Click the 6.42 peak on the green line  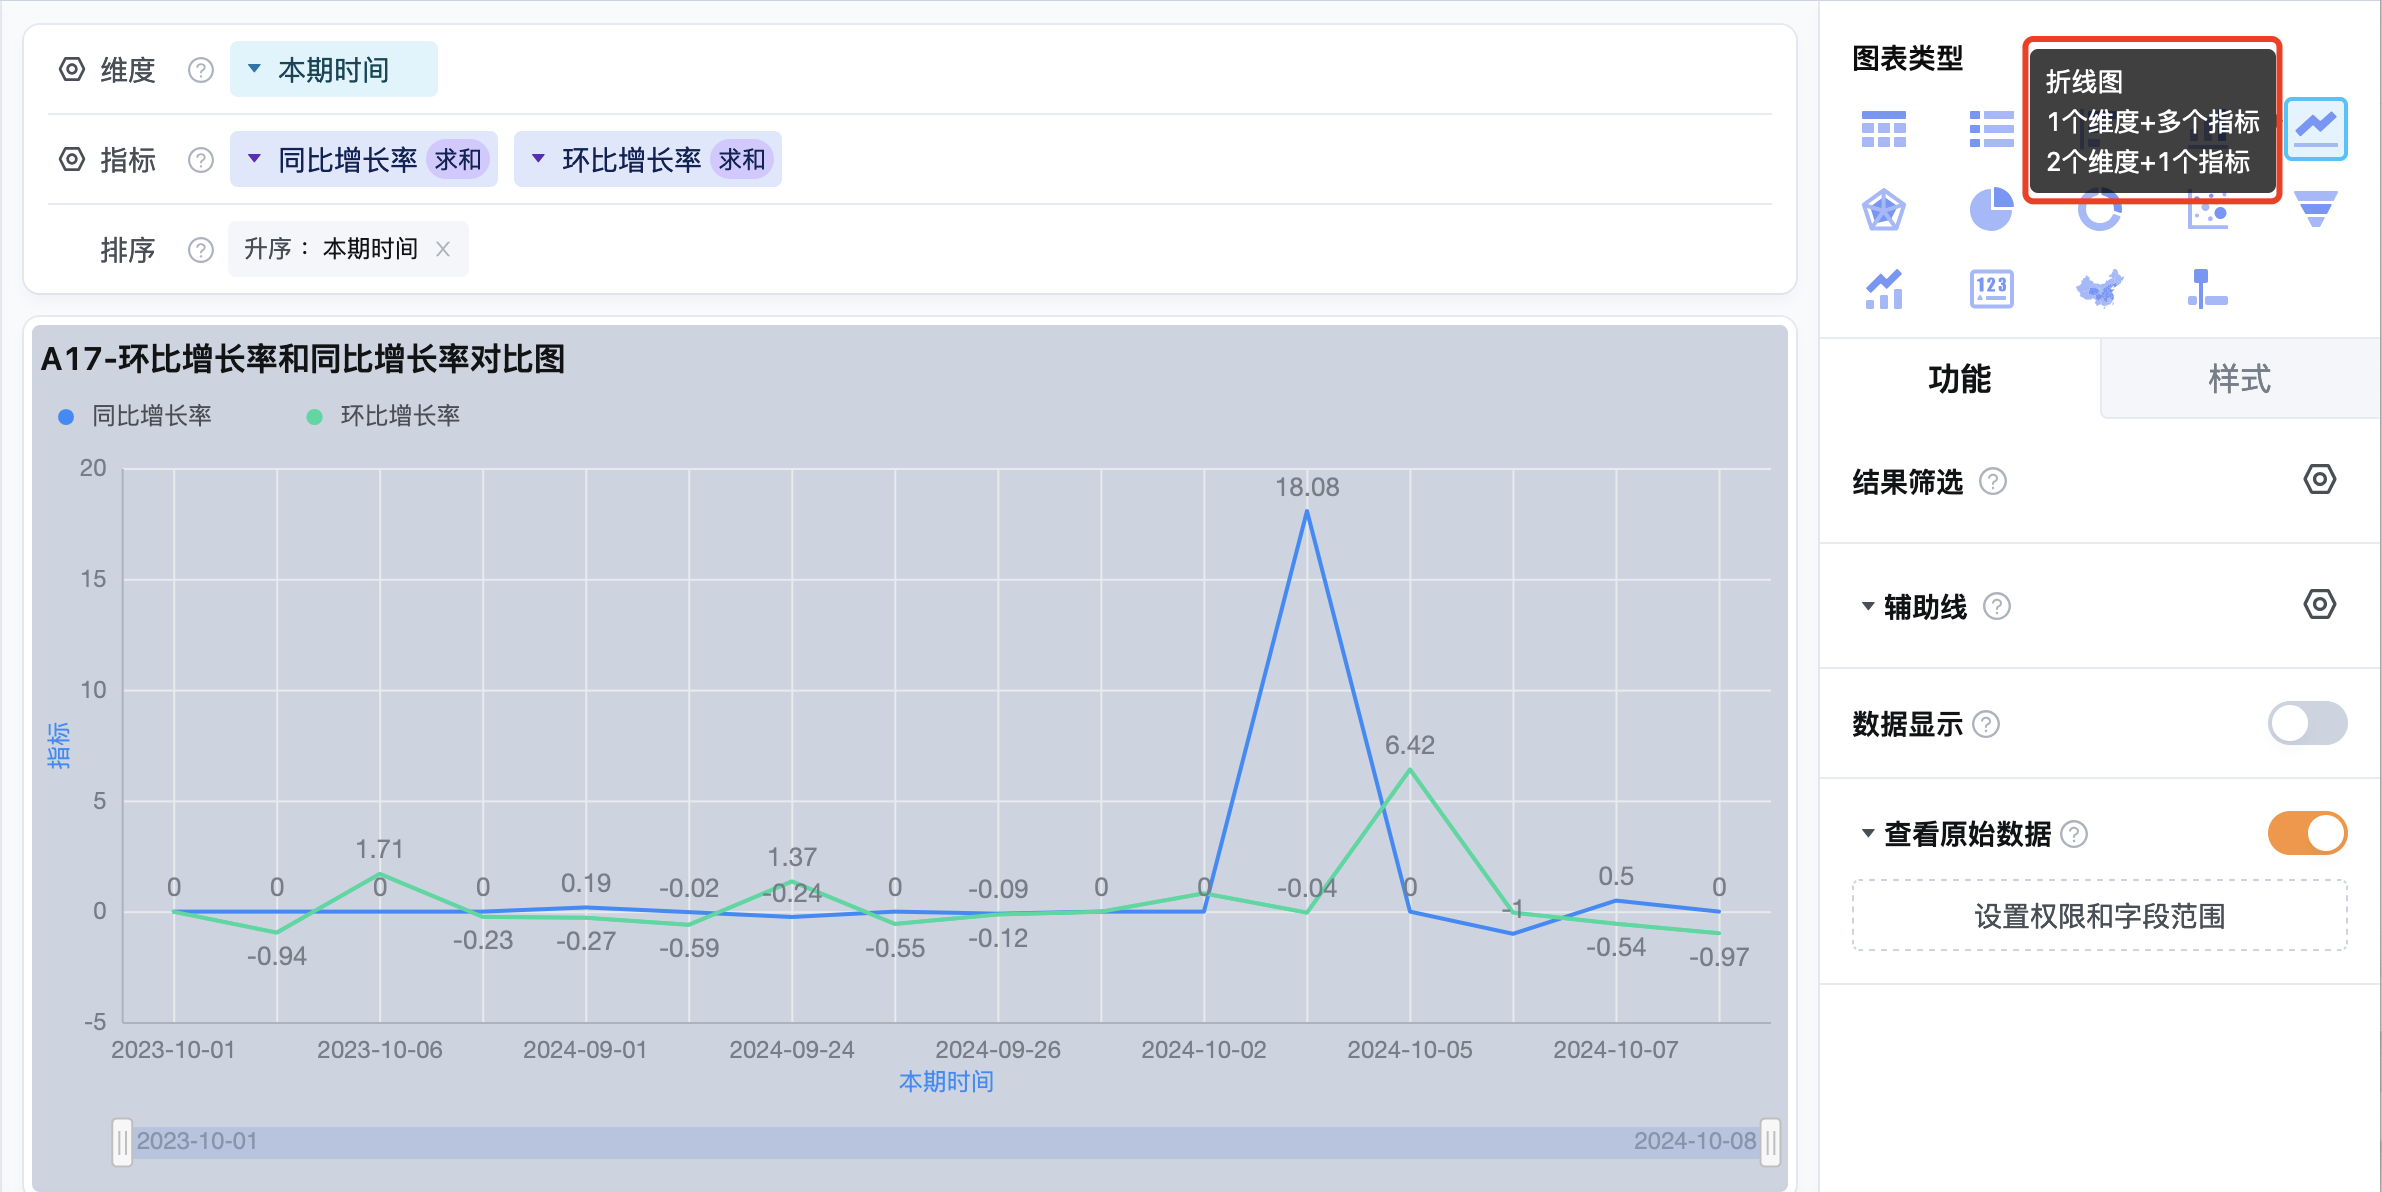(x=1410, y=769)
